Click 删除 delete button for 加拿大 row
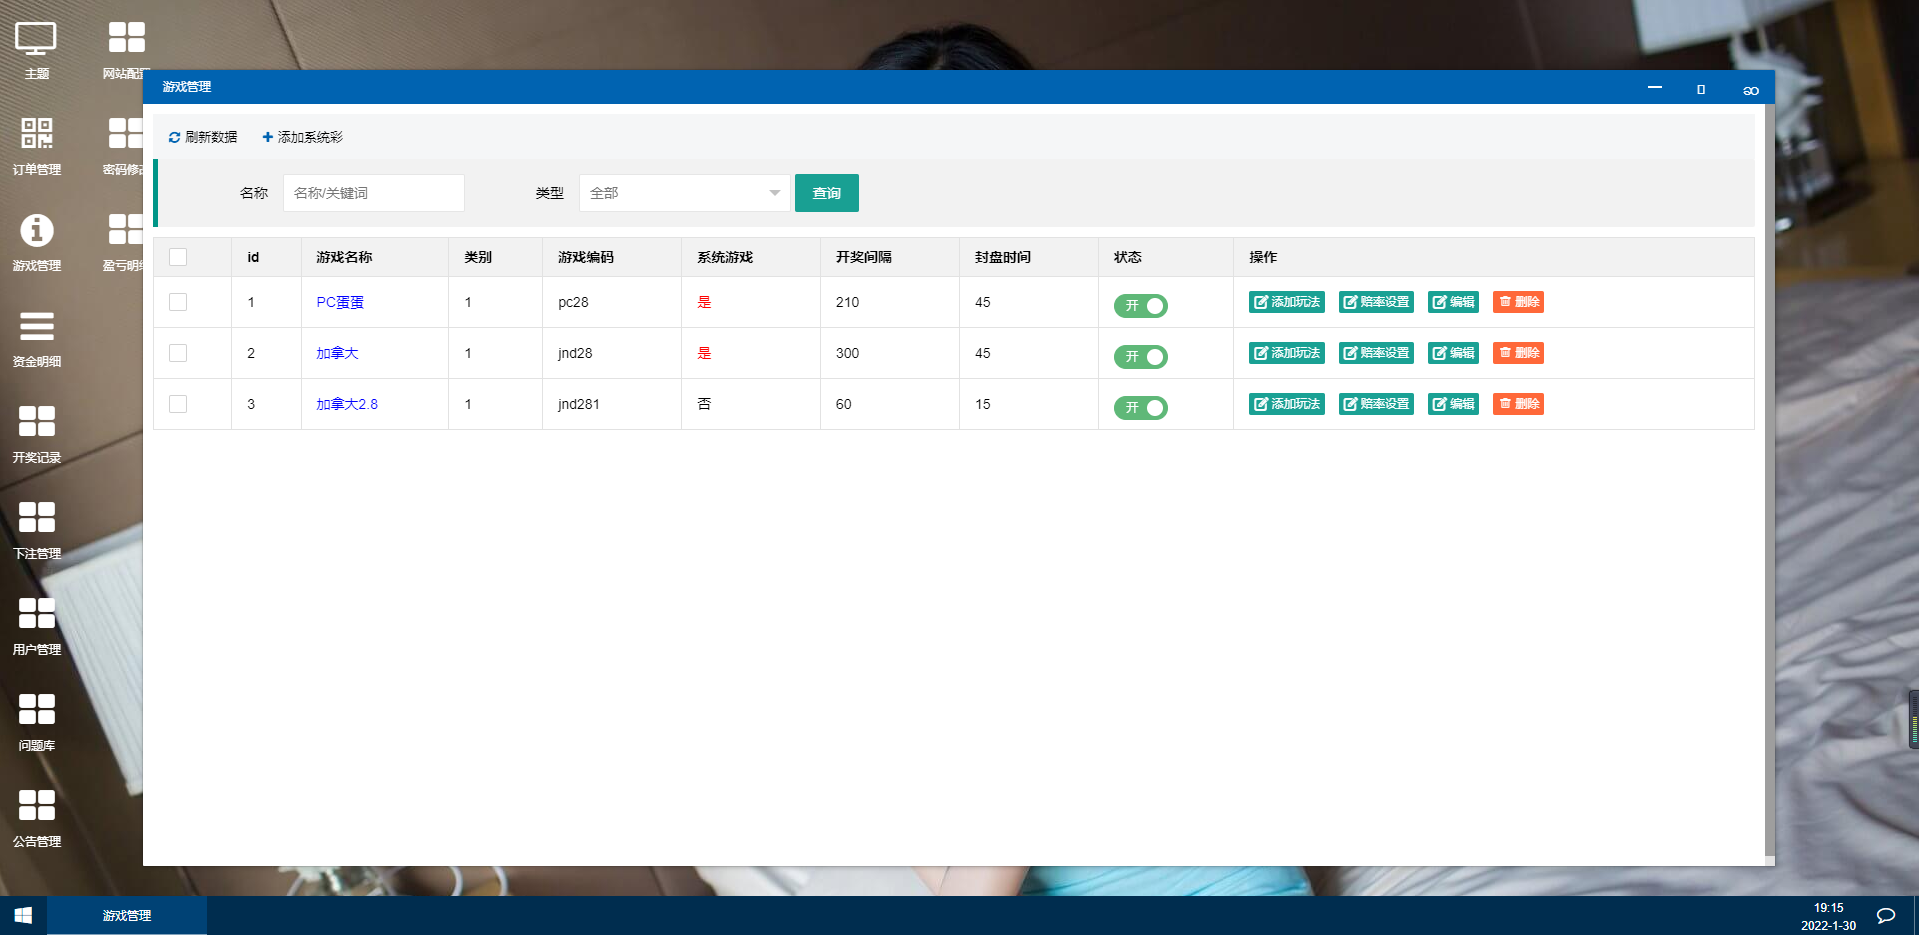1919x935 pixels. pos(1517,353)
